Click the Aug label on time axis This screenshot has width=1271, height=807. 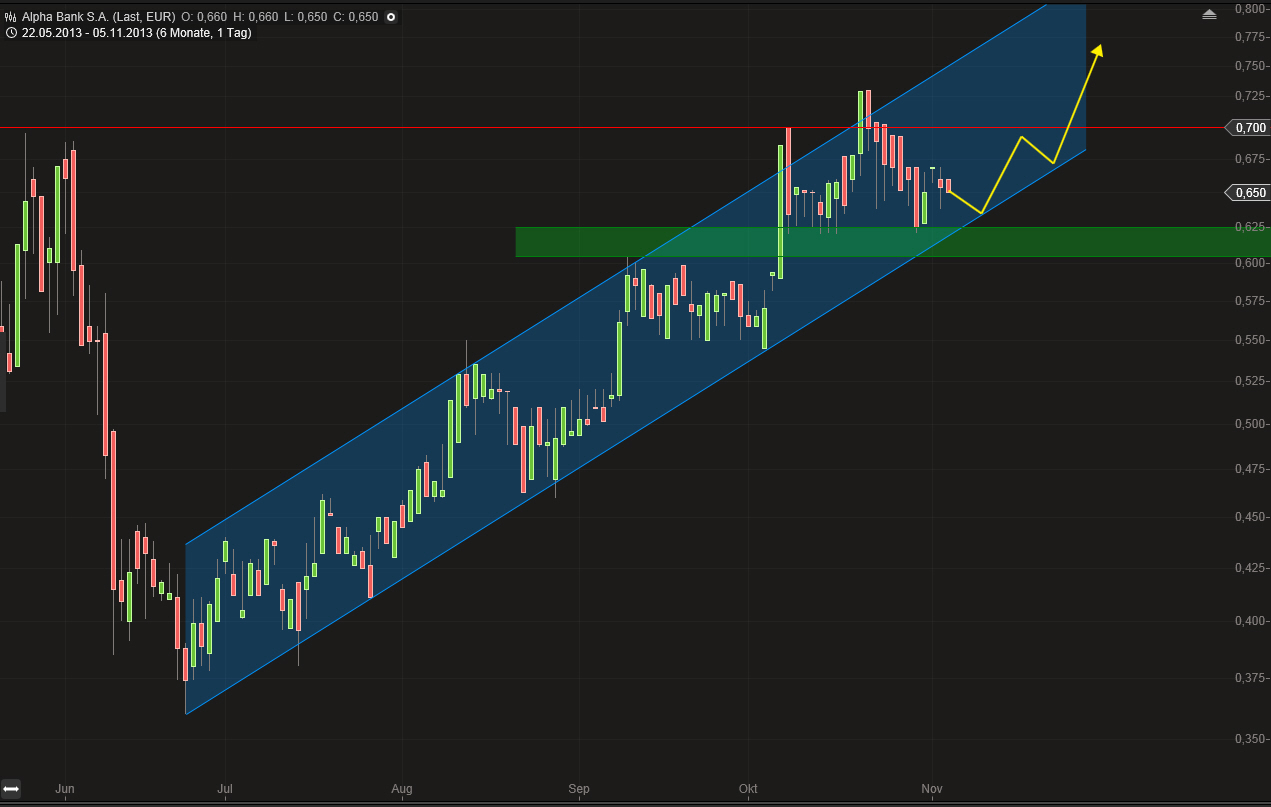(401, 790)
